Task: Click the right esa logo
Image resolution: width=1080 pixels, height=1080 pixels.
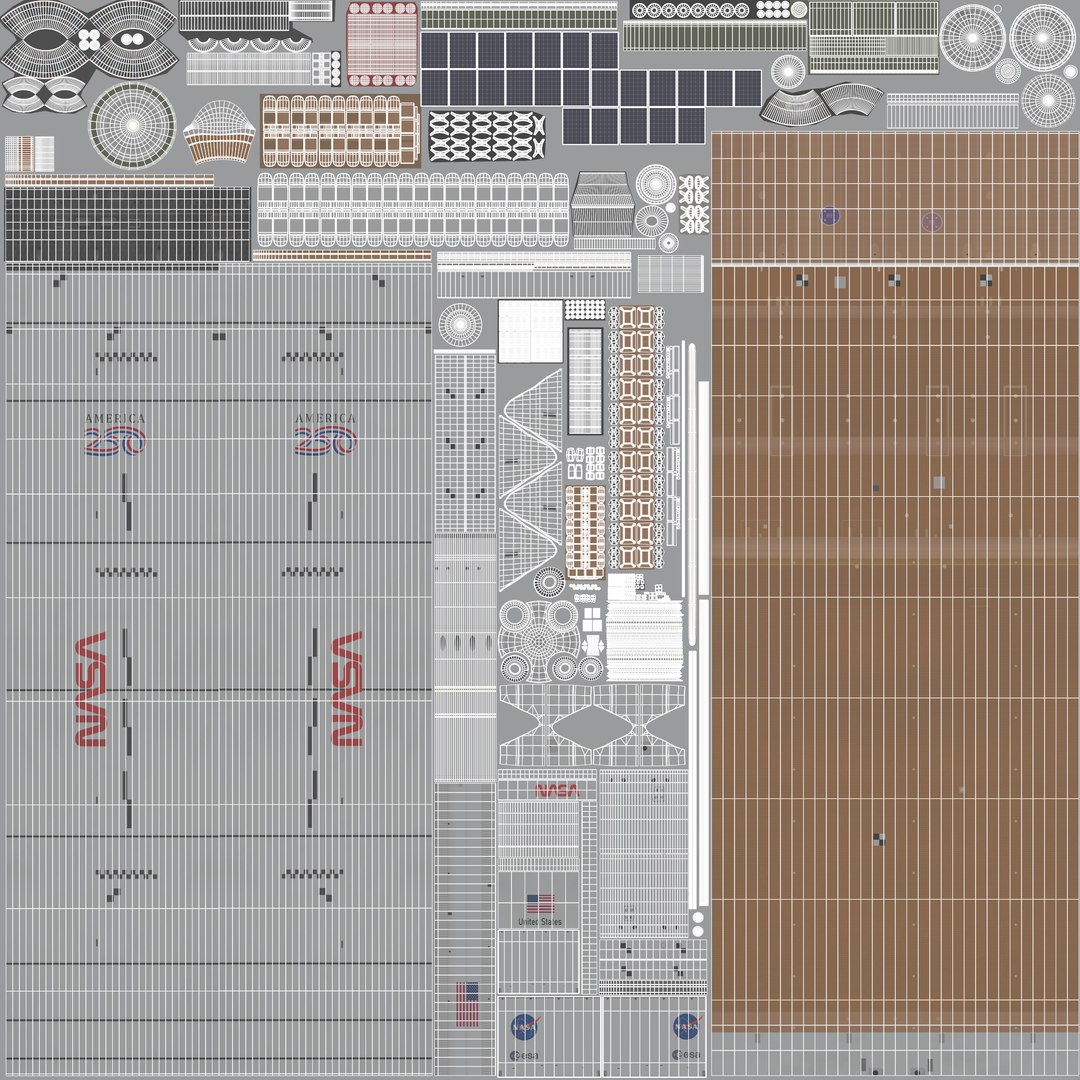Action: click(x=687, y=1055)
